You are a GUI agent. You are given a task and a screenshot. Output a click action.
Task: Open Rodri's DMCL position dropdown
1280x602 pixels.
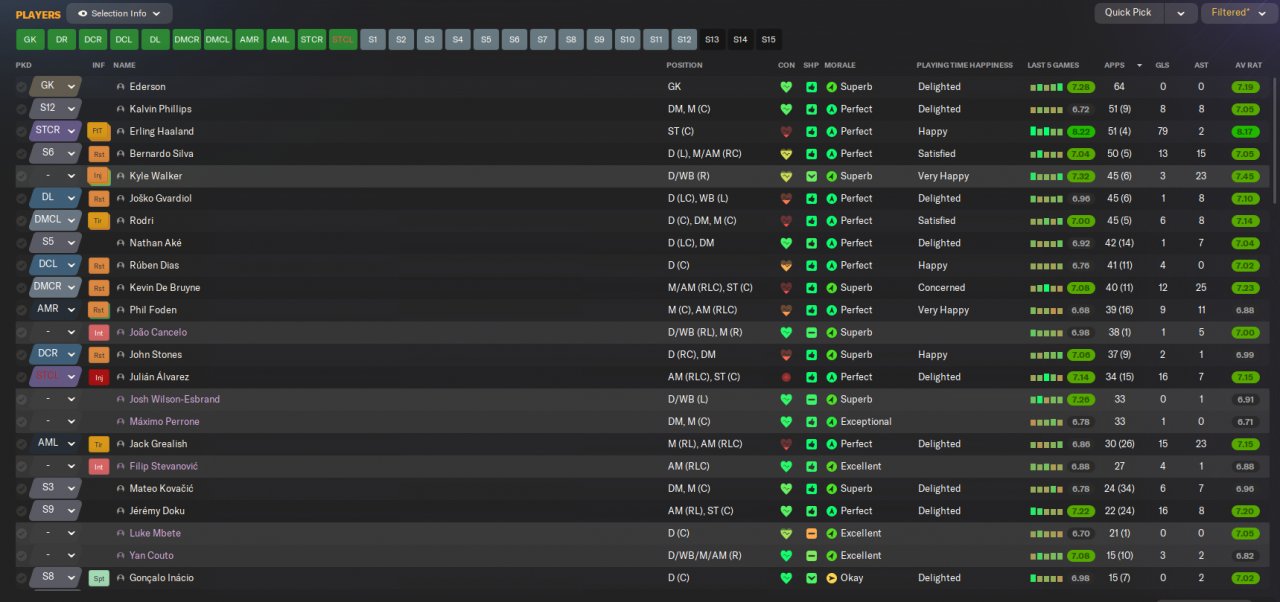[71, 220]
